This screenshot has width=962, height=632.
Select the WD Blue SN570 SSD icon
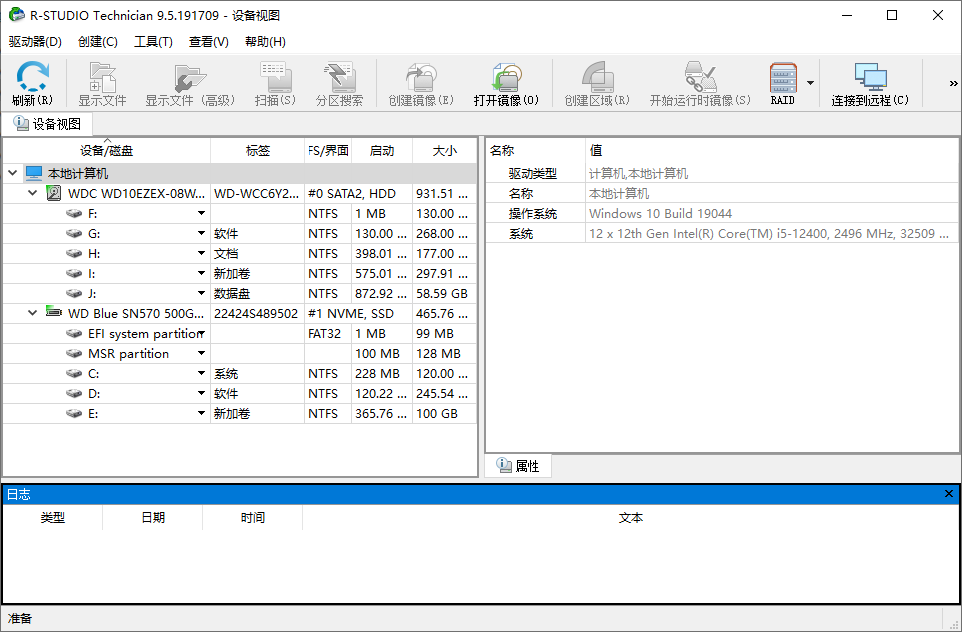(x=54, y=312)
